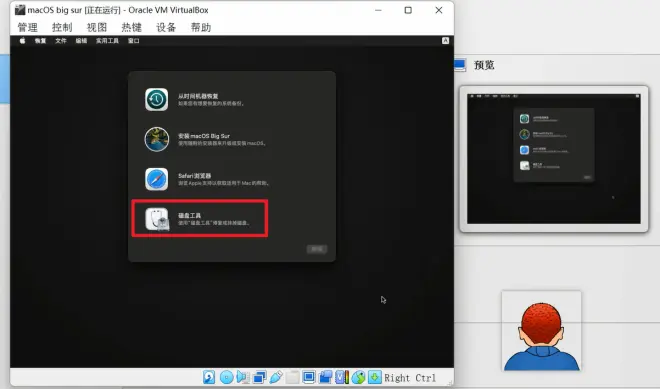Image resolution: width=660 pixels, height=389 pixels.
Task: Click the USB devices status icon
Action: tap(276, 377)
